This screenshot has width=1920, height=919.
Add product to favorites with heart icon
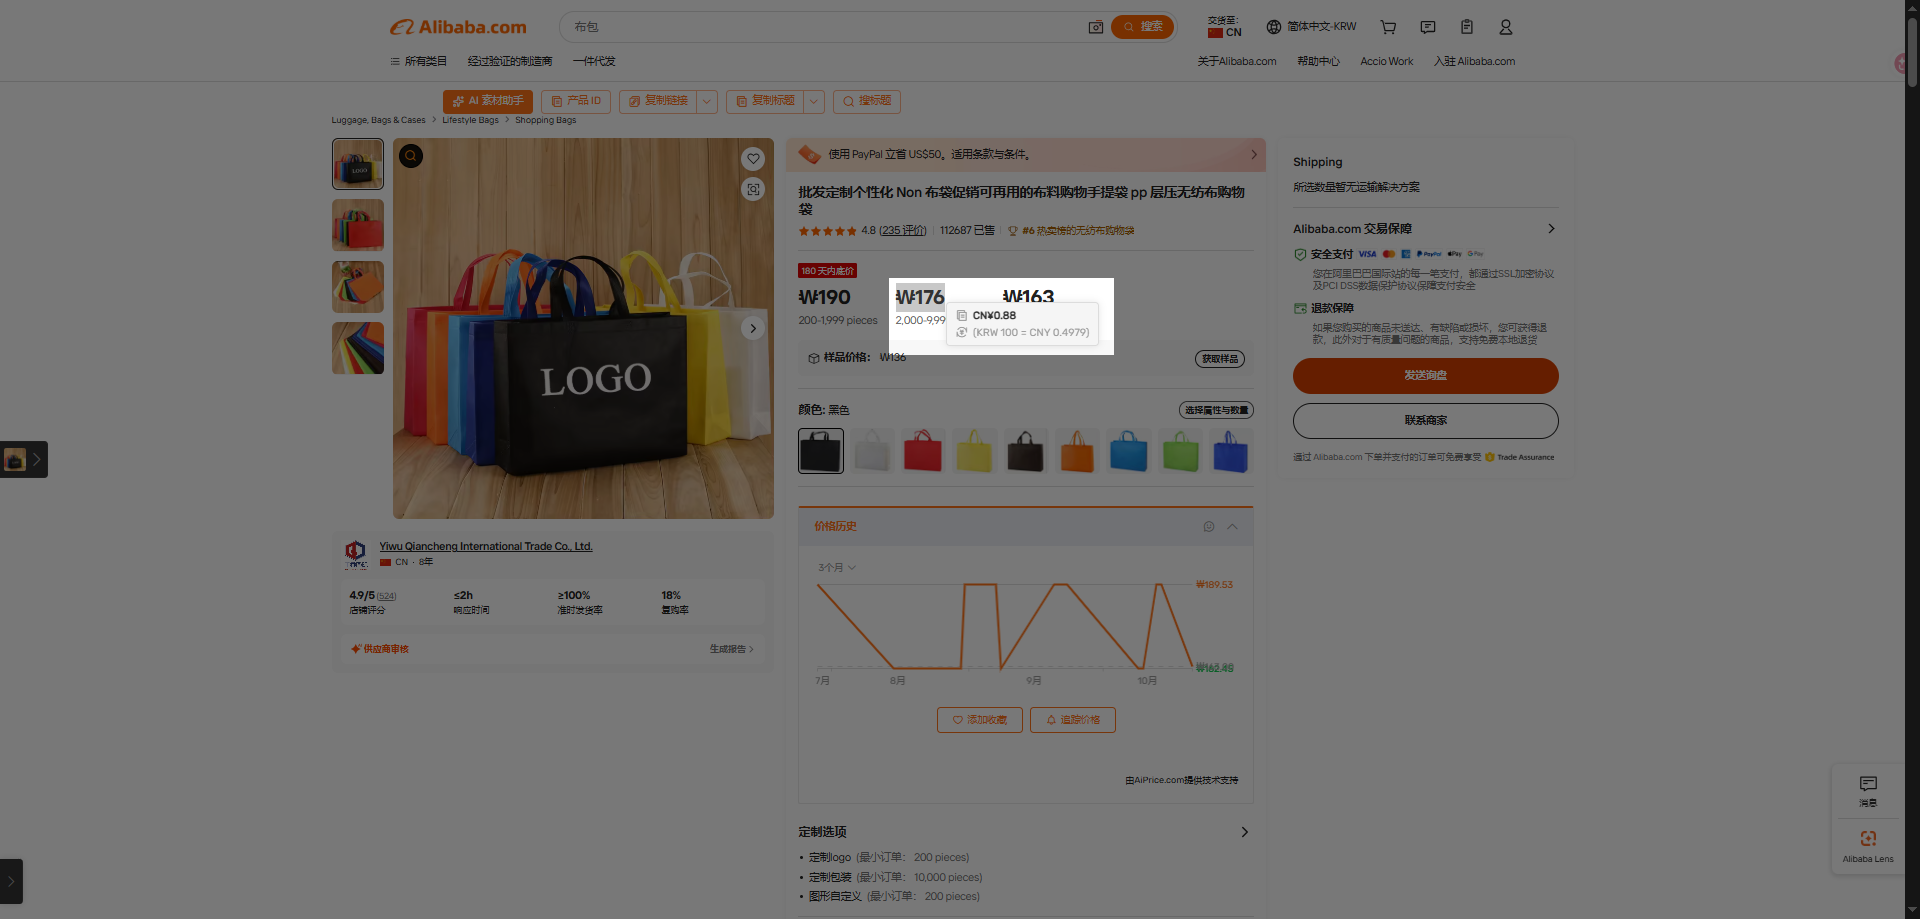tap(753, 158)
